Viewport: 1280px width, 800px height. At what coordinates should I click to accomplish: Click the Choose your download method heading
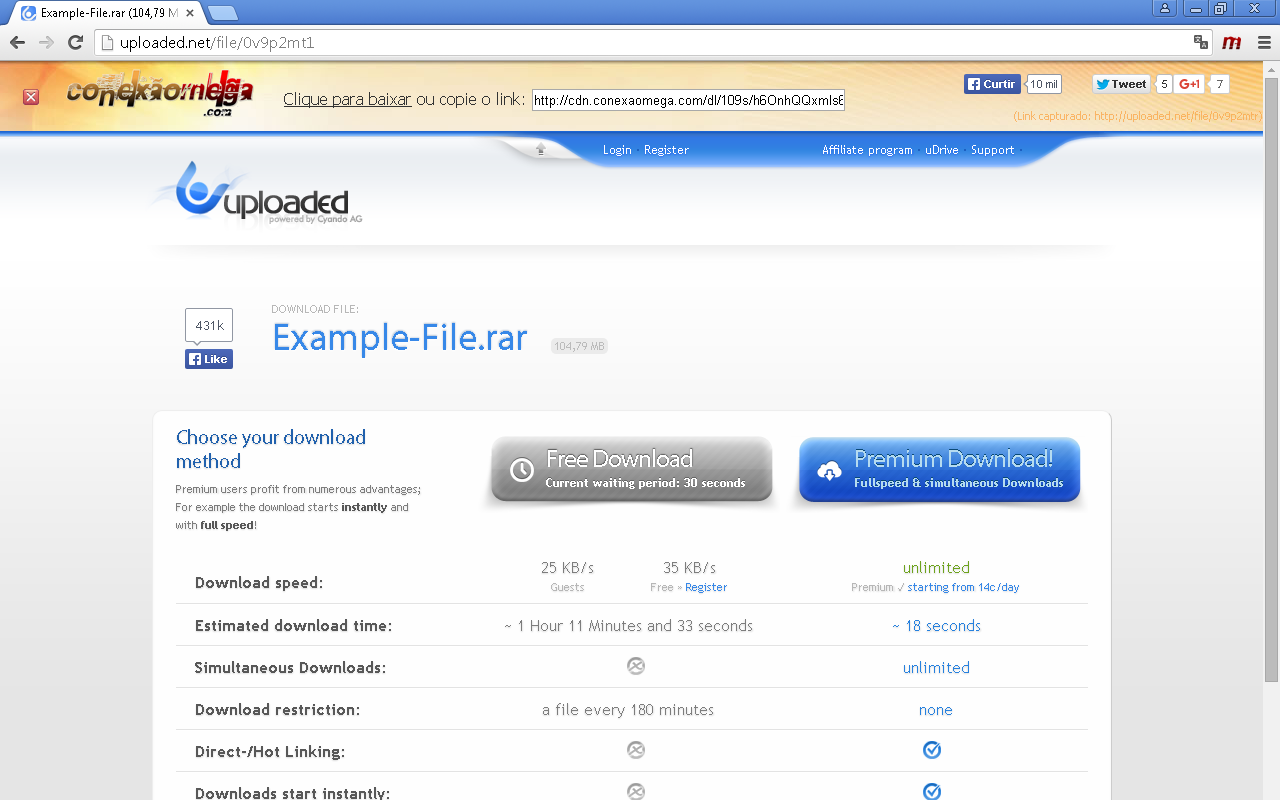click(271, 449)
